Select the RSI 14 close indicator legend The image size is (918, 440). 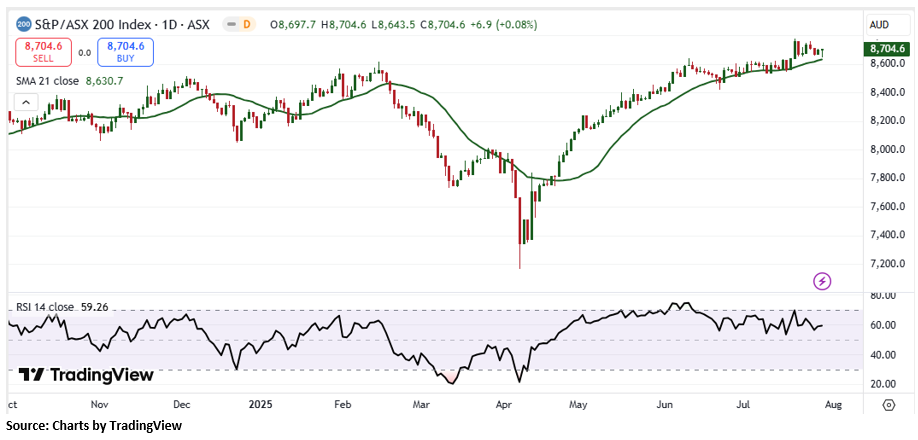point(44,307)
